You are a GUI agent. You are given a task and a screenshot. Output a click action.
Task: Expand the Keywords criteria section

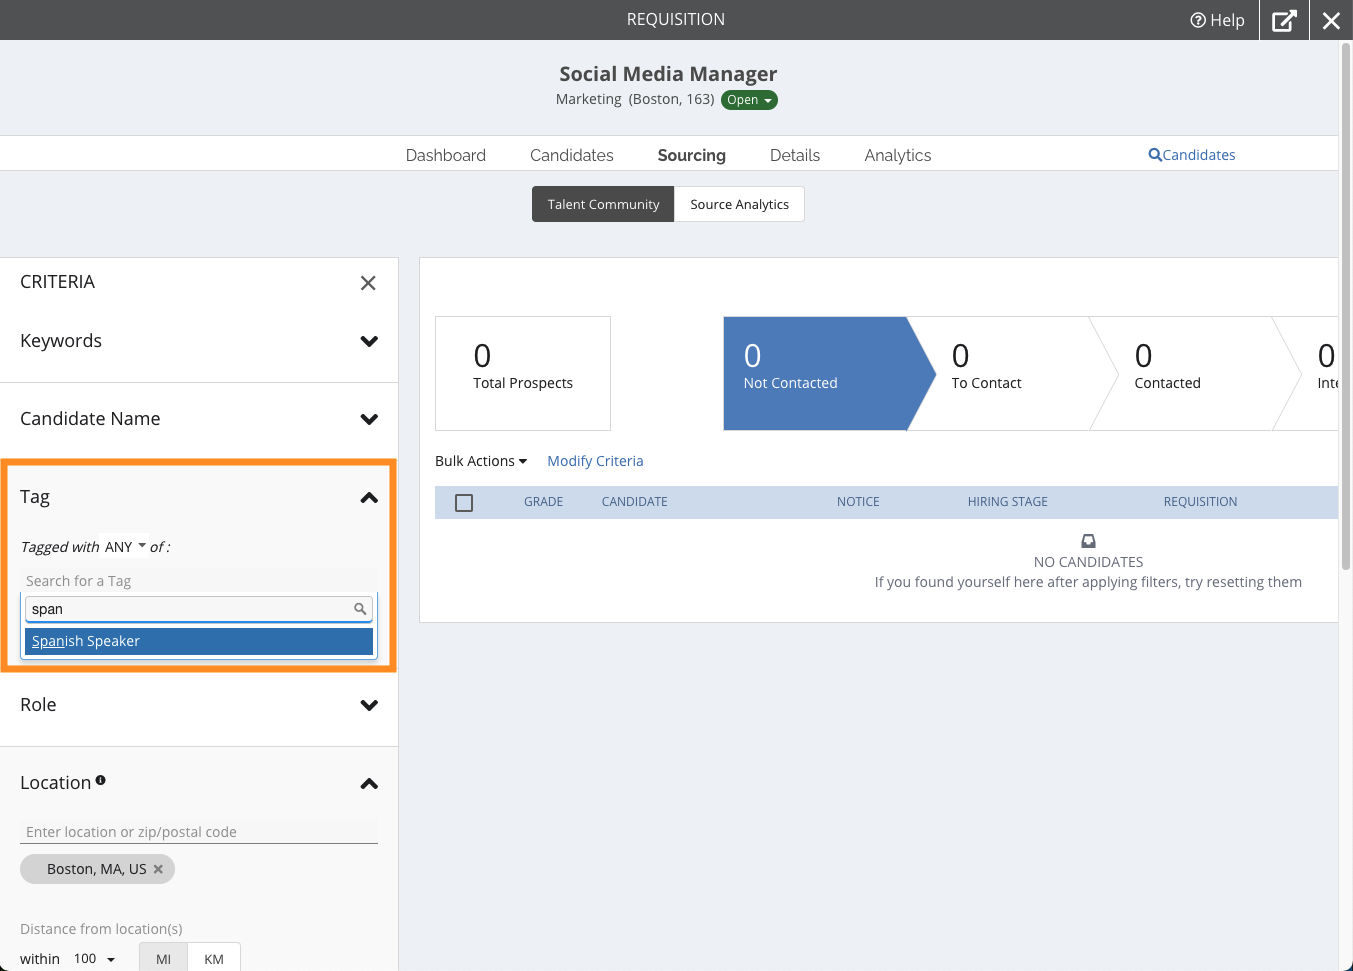pyautogui.click(x=369, y=341)
